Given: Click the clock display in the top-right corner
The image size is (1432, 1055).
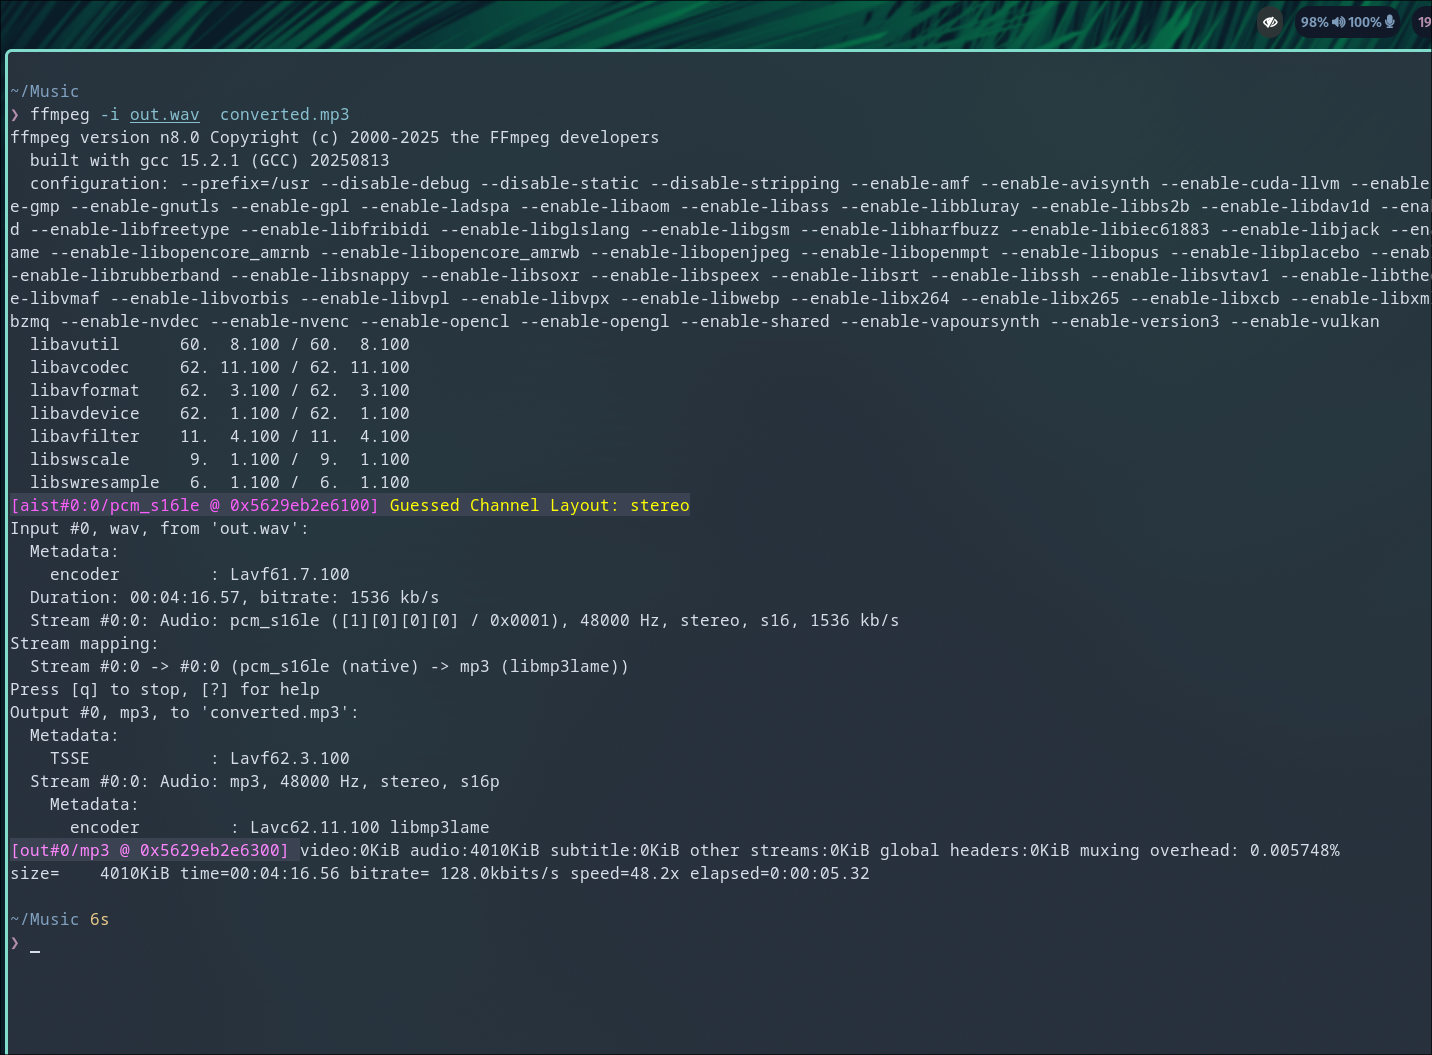Looking at the screenshot, I should tap(1424, 22).
